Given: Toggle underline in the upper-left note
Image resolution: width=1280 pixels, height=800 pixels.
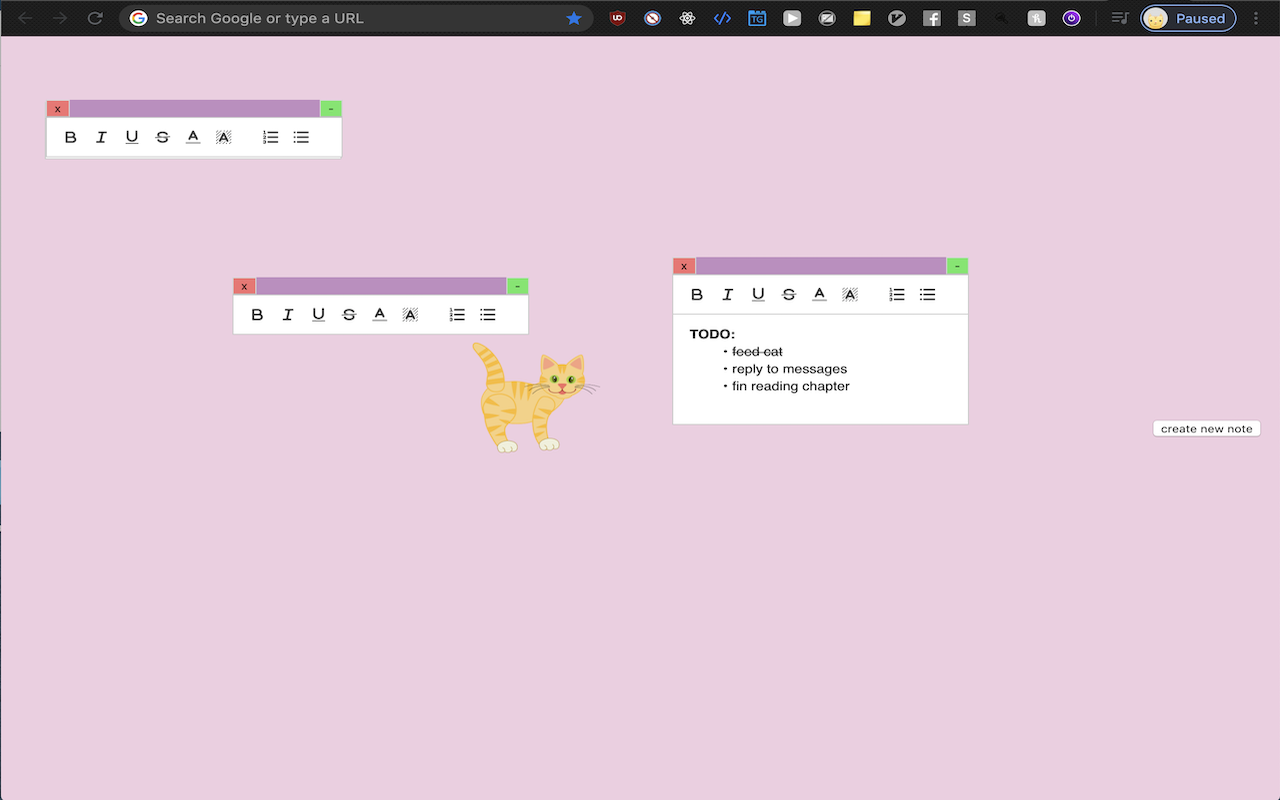Looking at the screenshot, I should (132, 137).
